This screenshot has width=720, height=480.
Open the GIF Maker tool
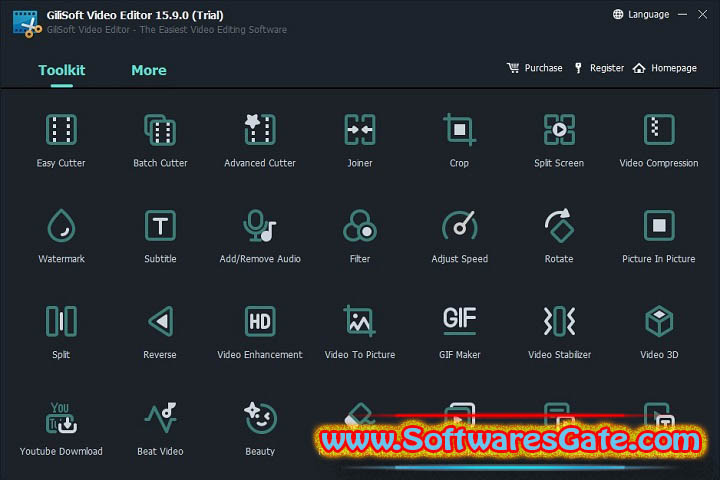pos(459,333)
